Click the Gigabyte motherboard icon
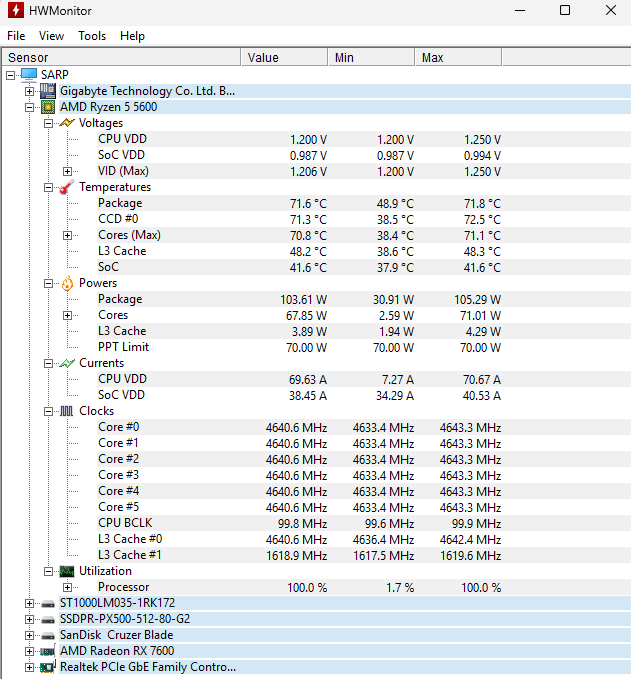The image size is (631, 679). [x=48, y=91]
